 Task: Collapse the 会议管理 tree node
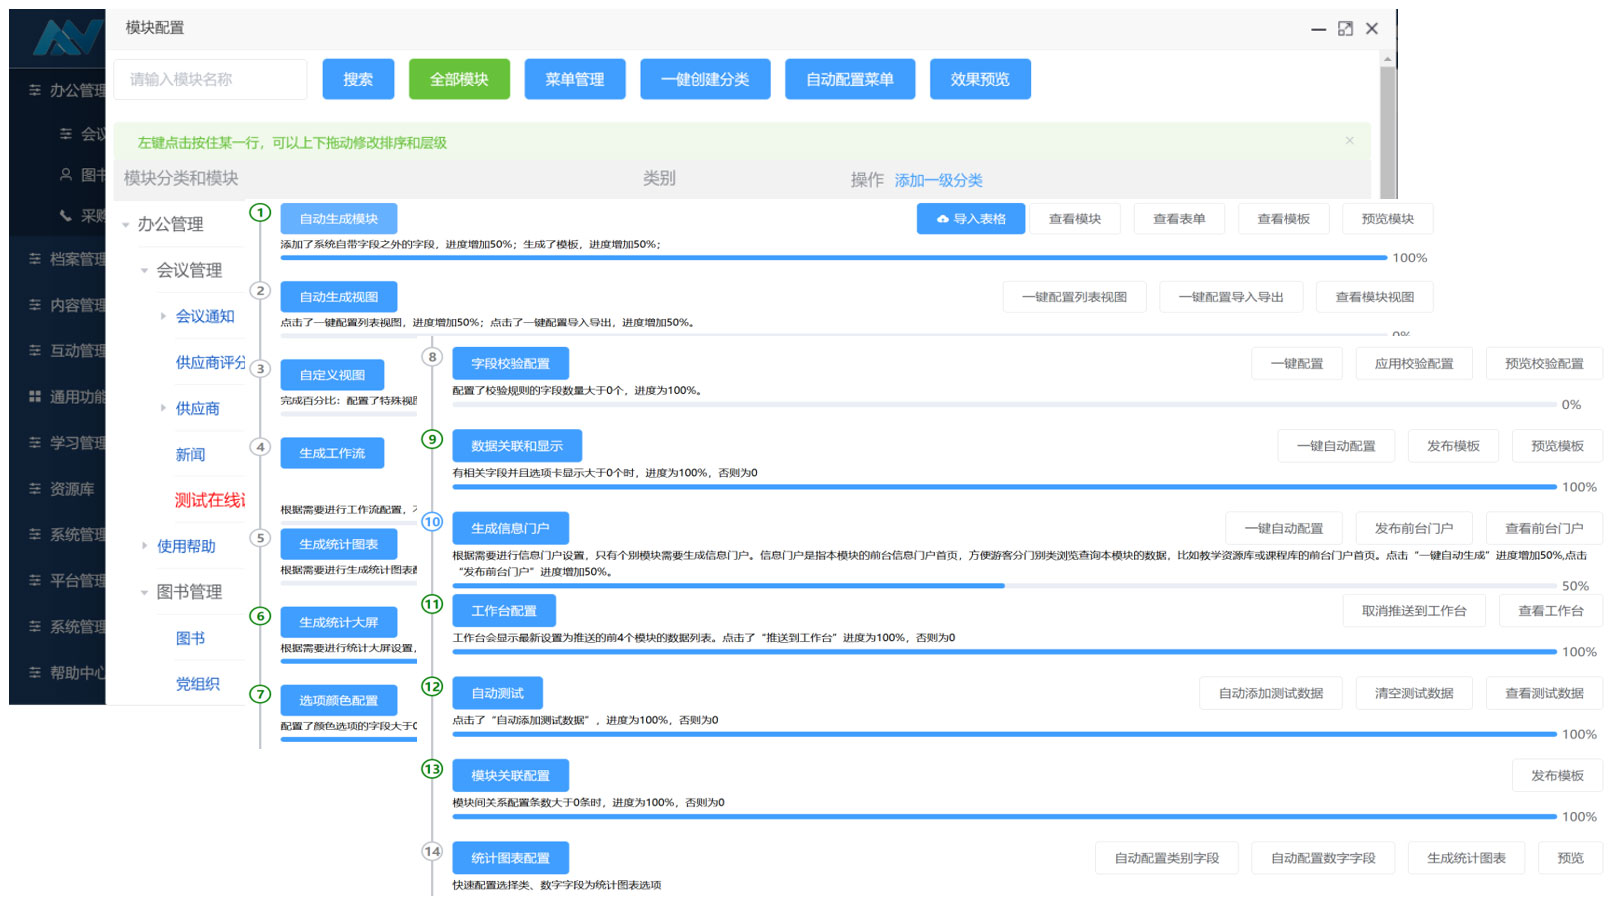click(x=144, y=271)
